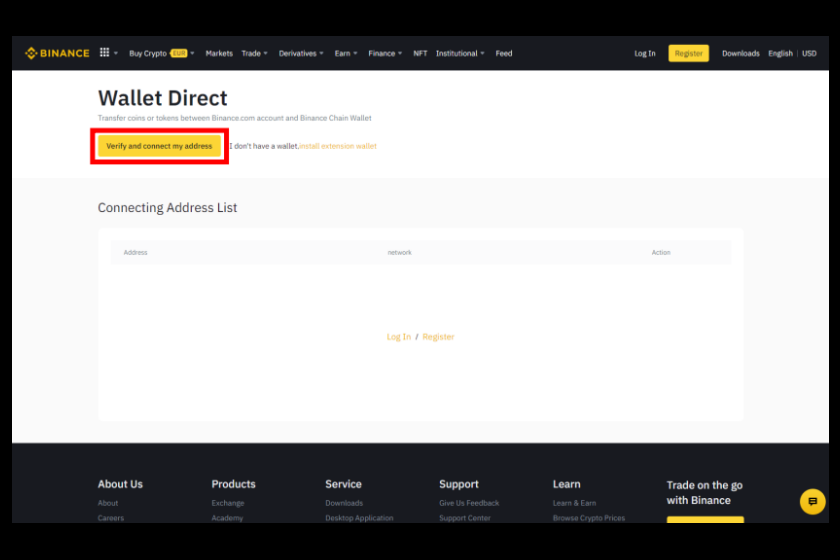The width and height of the screenshot is (840, 560).
Task: Click the Action column header
Action: point(661,252)
